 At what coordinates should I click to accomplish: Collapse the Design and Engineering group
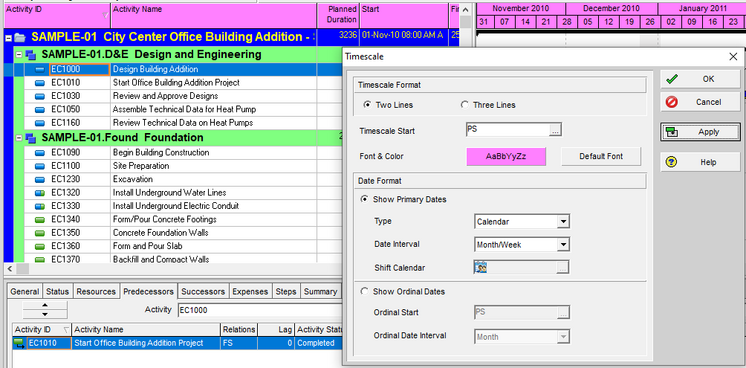[x=19, y=55]
